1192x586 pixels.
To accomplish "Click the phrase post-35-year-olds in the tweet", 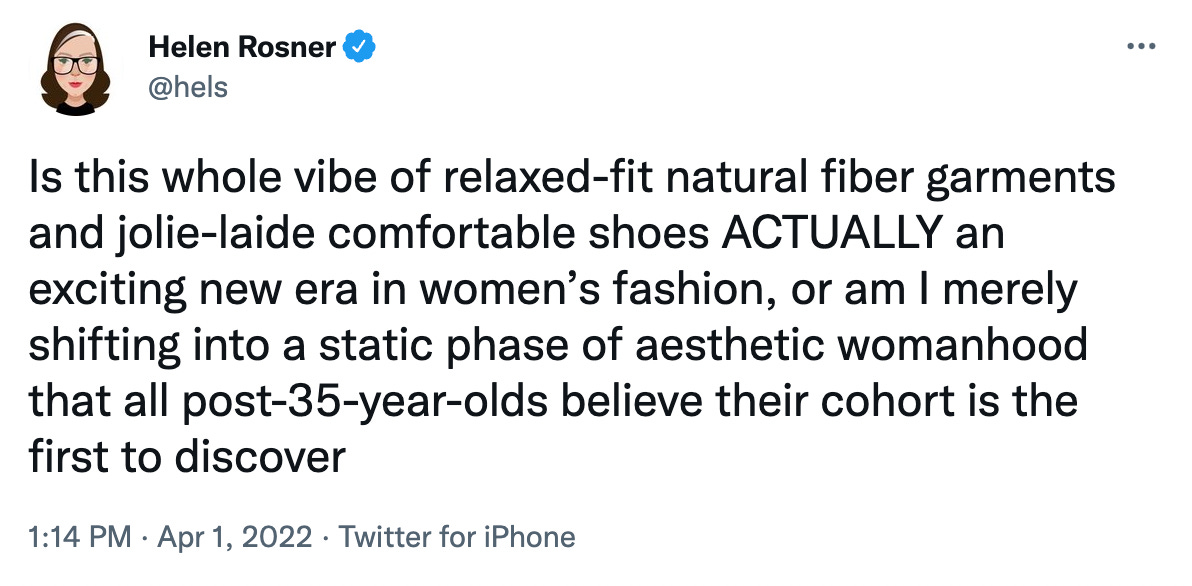I will [x=364, y=401].
